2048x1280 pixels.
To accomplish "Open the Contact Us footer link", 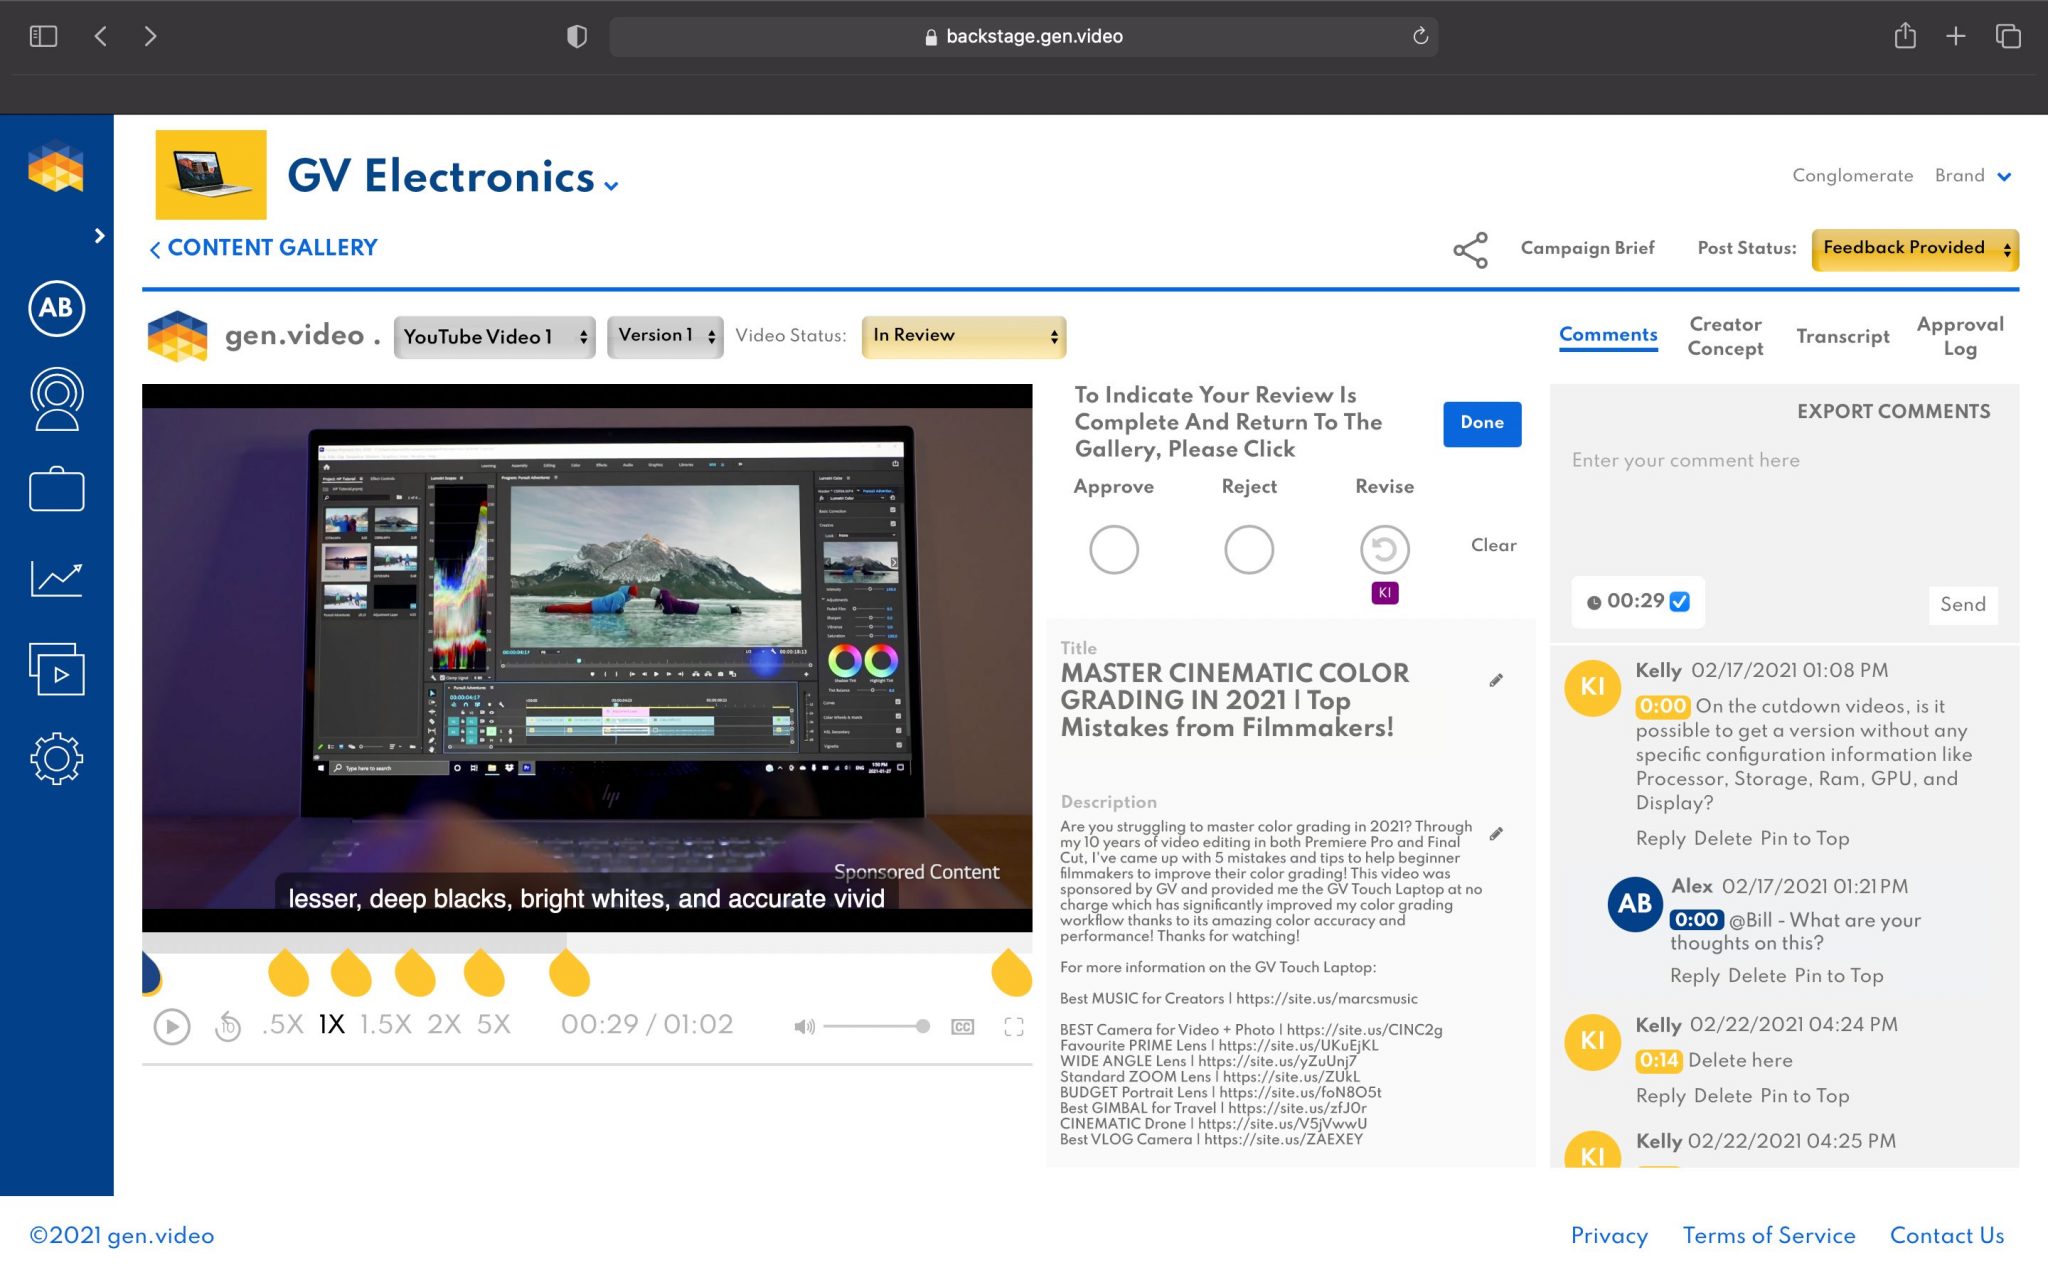I will click(1946, 1236).
